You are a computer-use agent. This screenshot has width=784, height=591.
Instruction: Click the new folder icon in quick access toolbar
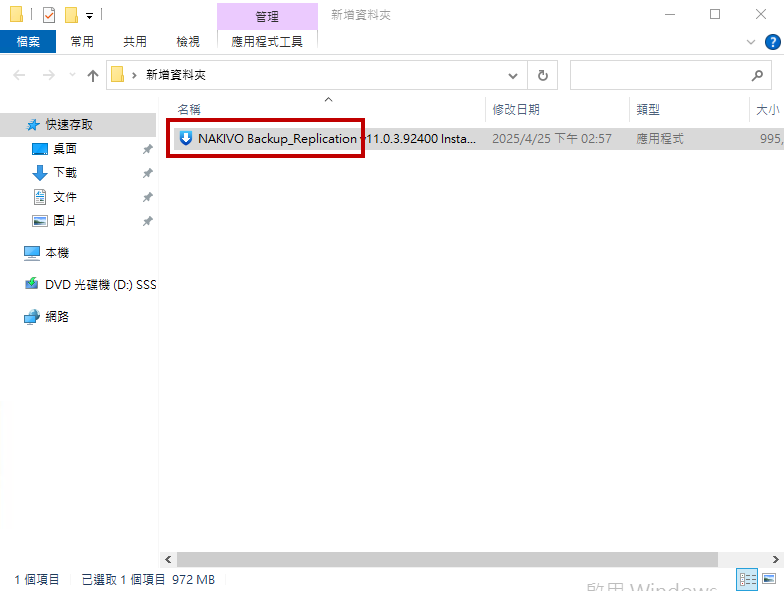coord(72,15)
